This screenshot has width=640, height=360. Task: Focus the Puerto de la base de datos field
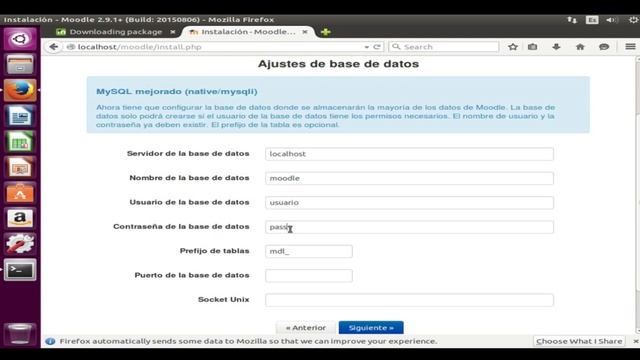tap(309, 276)
